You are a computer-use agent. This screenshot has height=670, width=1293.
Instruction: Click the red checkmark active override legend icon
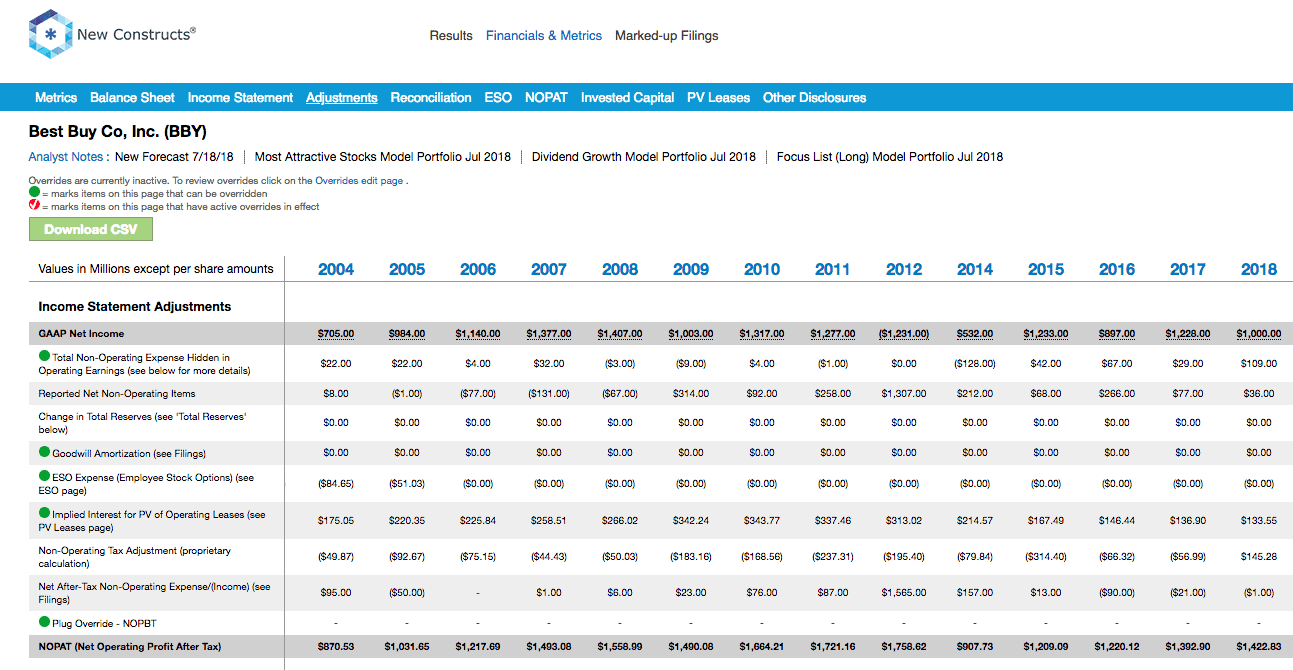pyautogui.click(x=34, y=206)
